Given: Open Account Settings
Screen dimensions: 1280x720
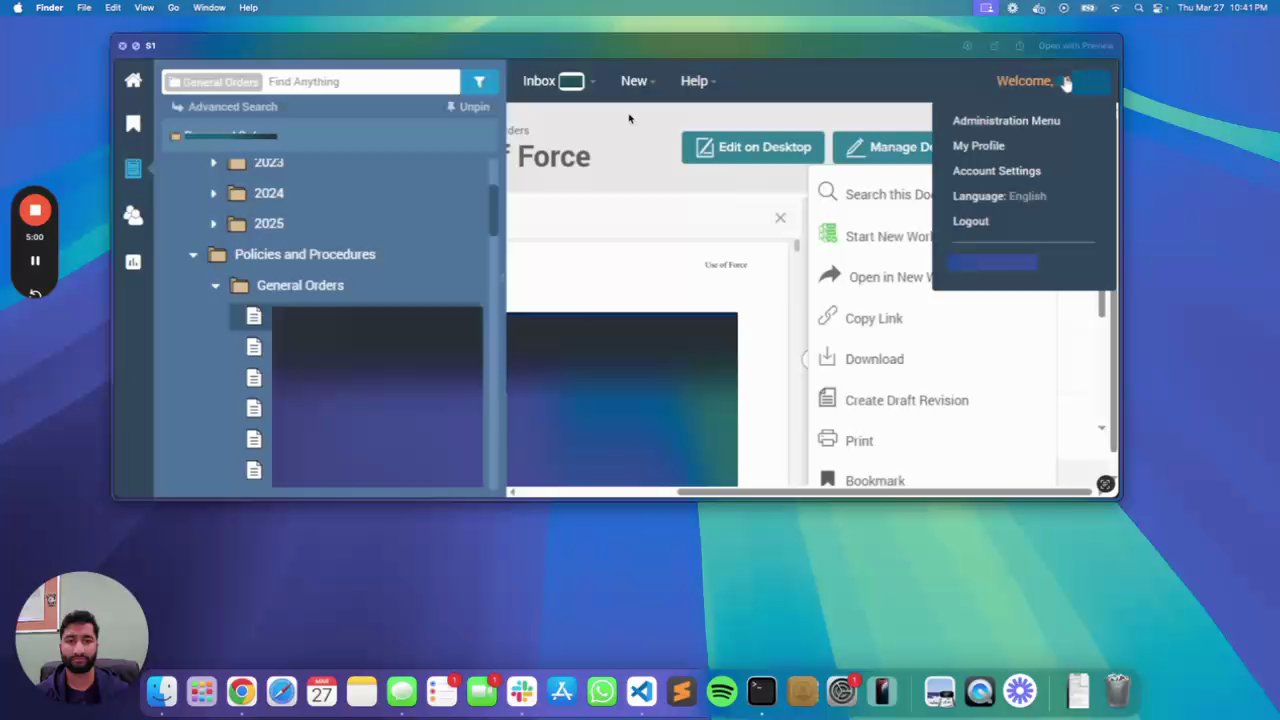Looking at the screenshot, I should [996, 171].
